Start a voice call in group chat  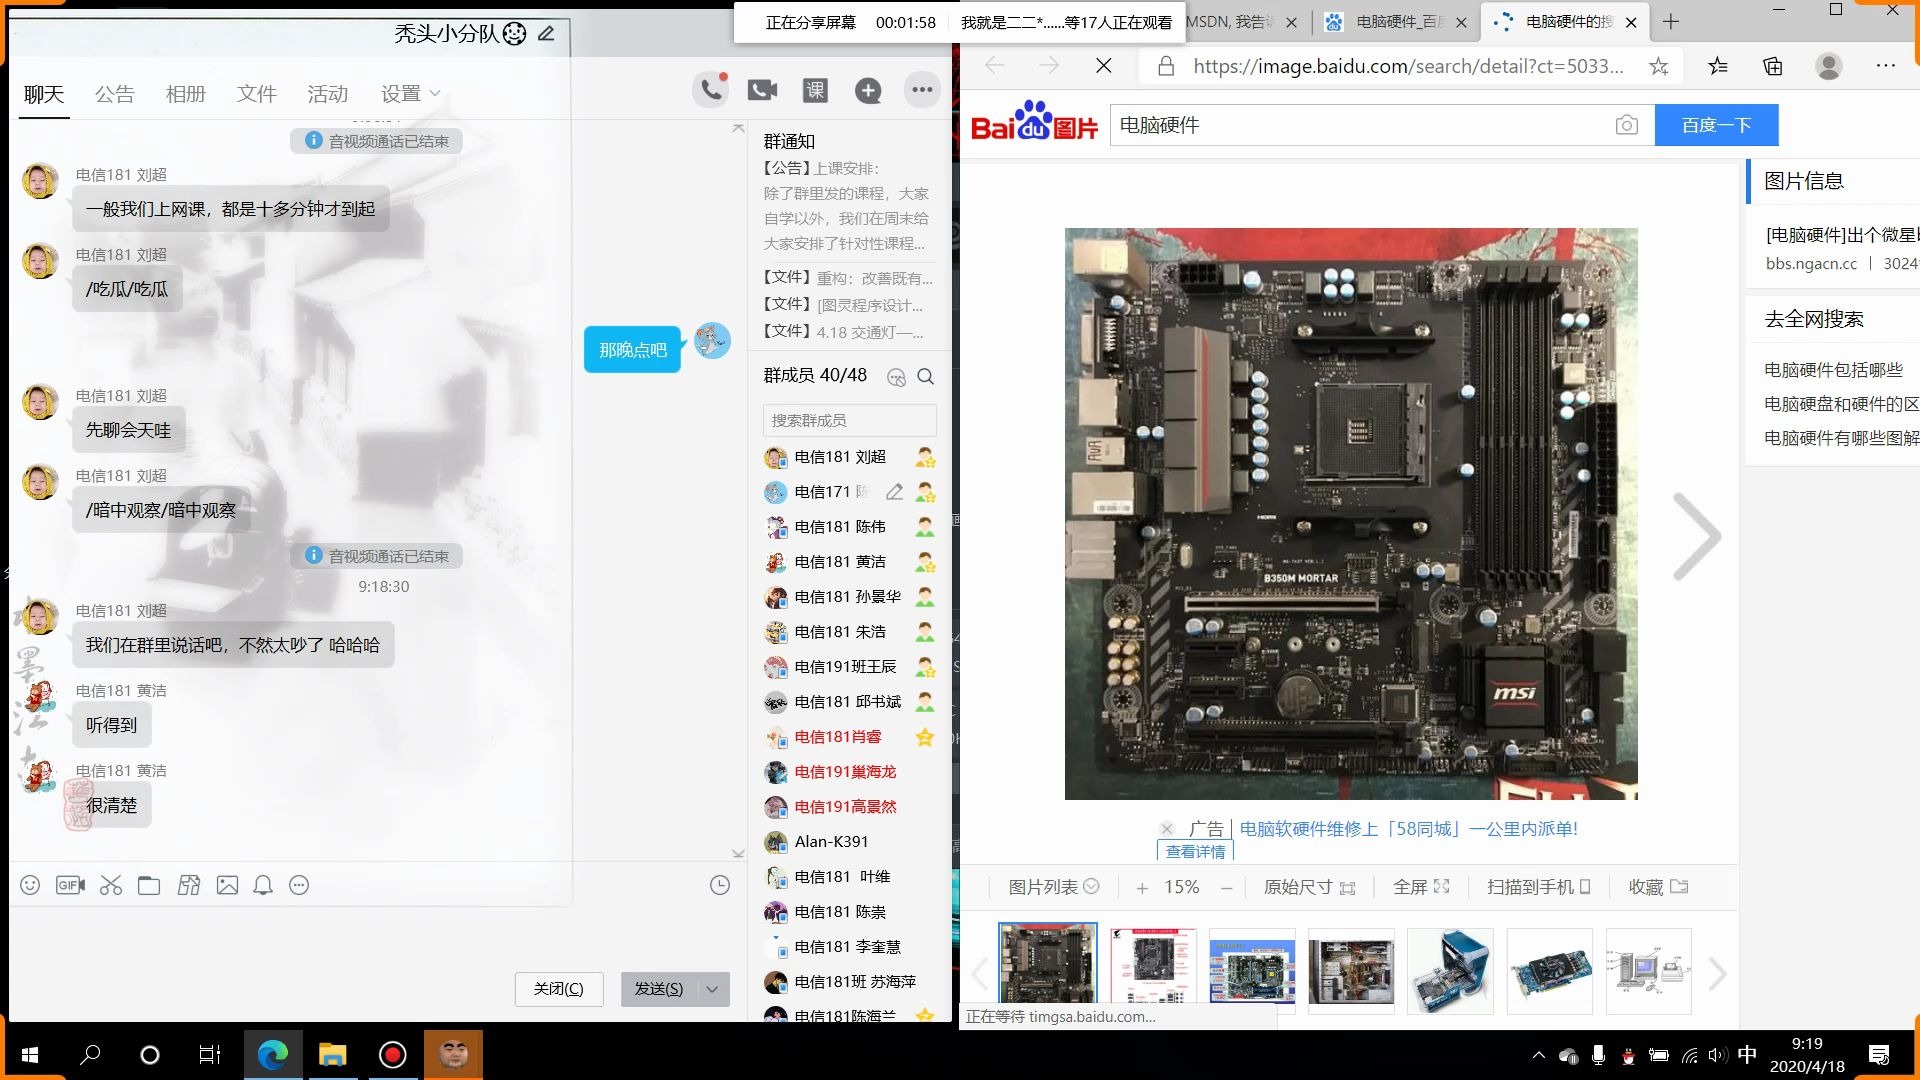pos(710,91)
